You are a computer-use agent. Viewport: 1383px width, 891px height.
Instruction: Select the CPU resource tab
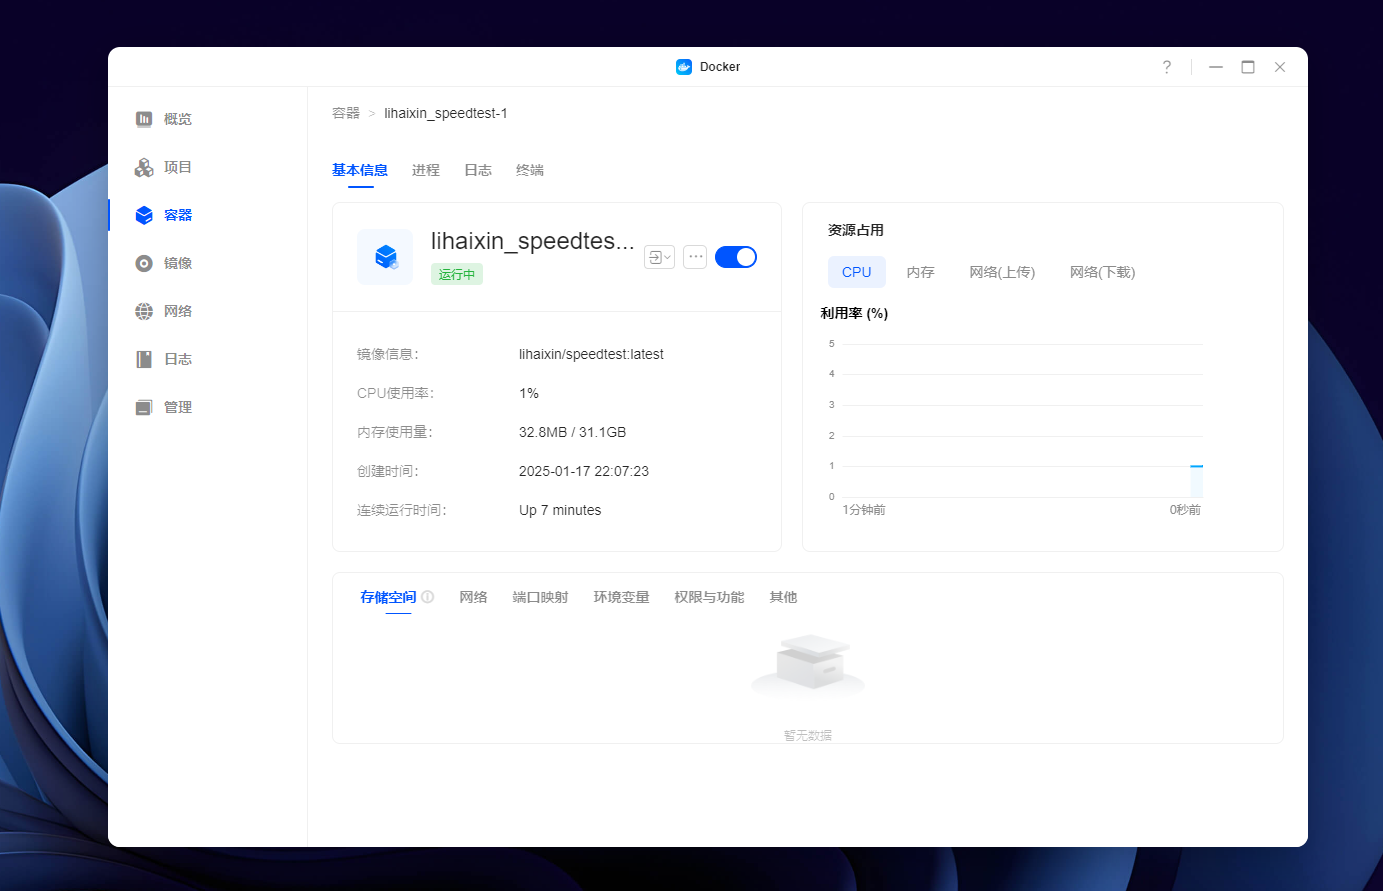pos(857,272)
